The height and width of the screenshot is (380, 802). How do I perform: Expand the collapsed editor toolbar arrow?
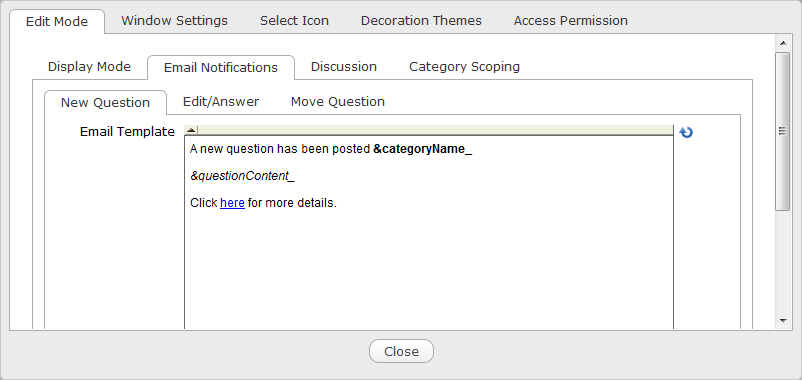click(x=191, y=130)
